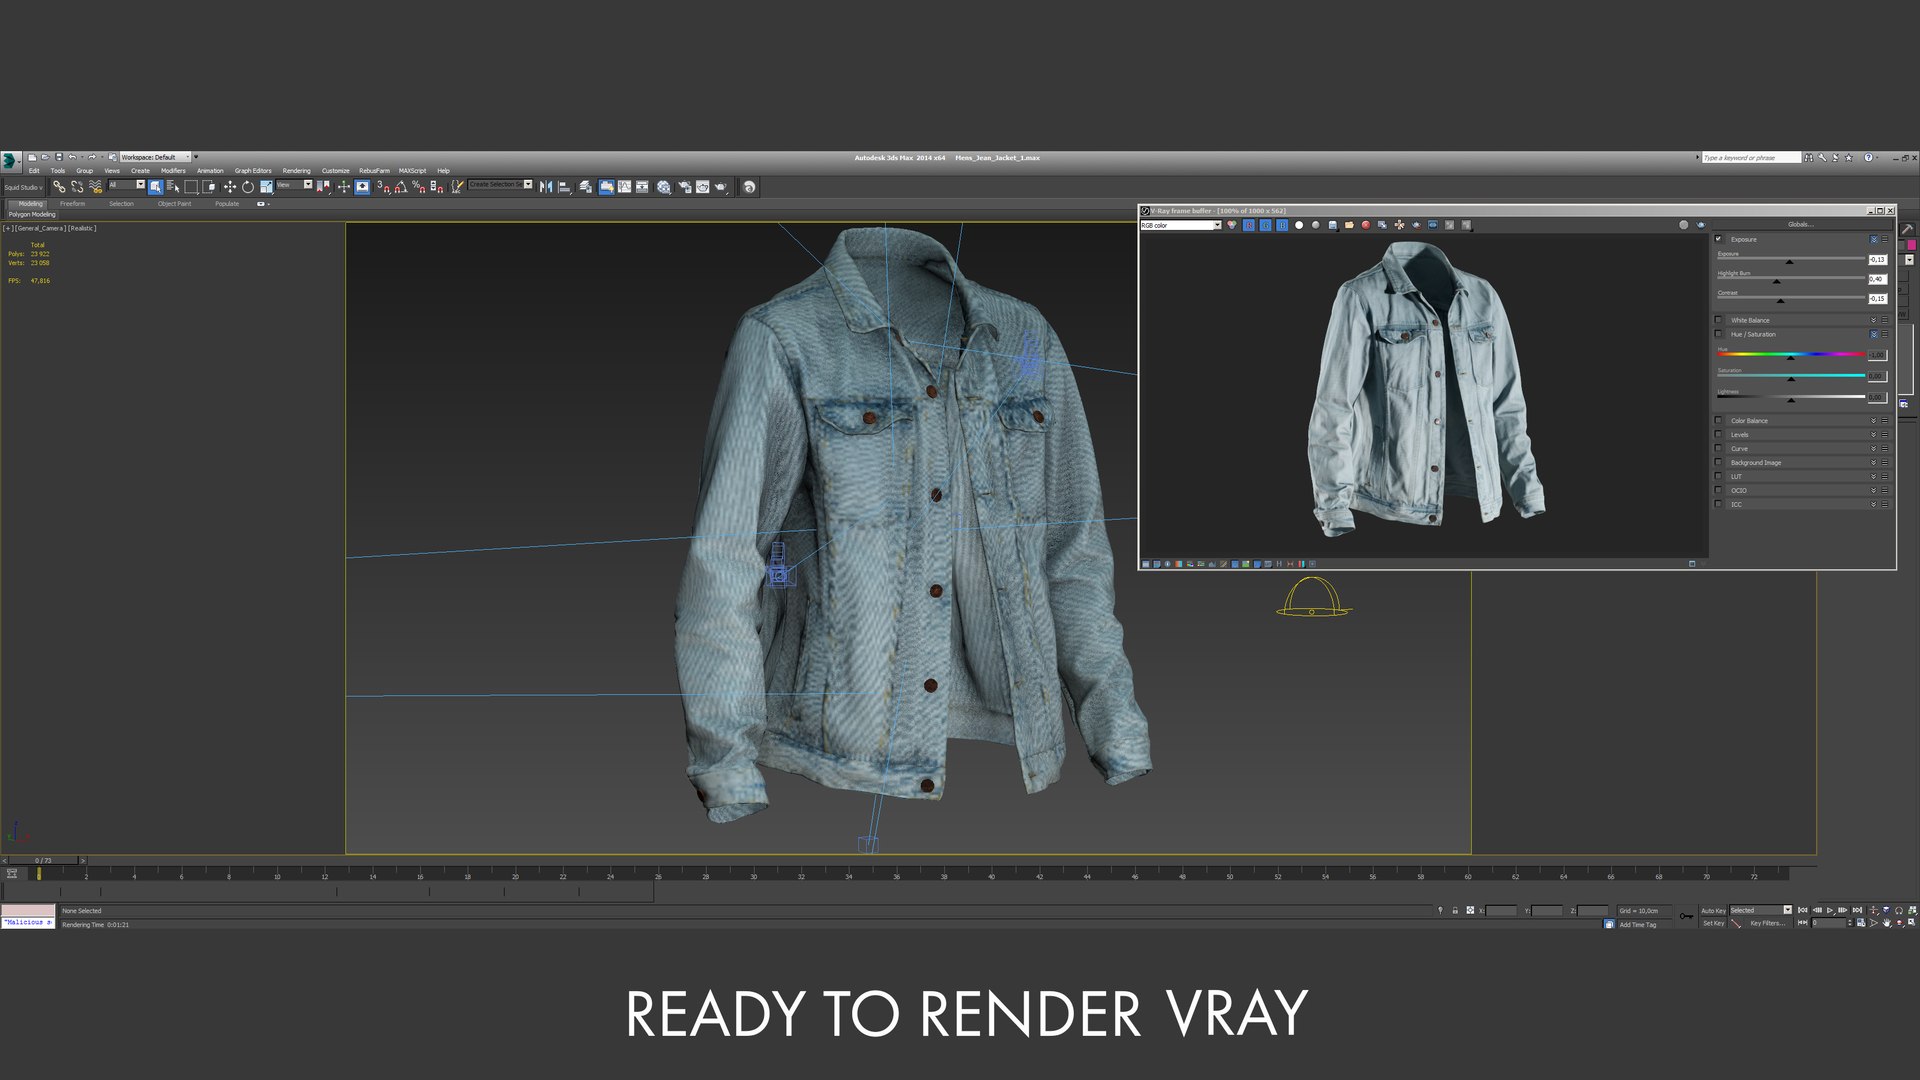Click the Key Filters... button
Screen dimensions: 1920x1080
(x=1768, y=923)
